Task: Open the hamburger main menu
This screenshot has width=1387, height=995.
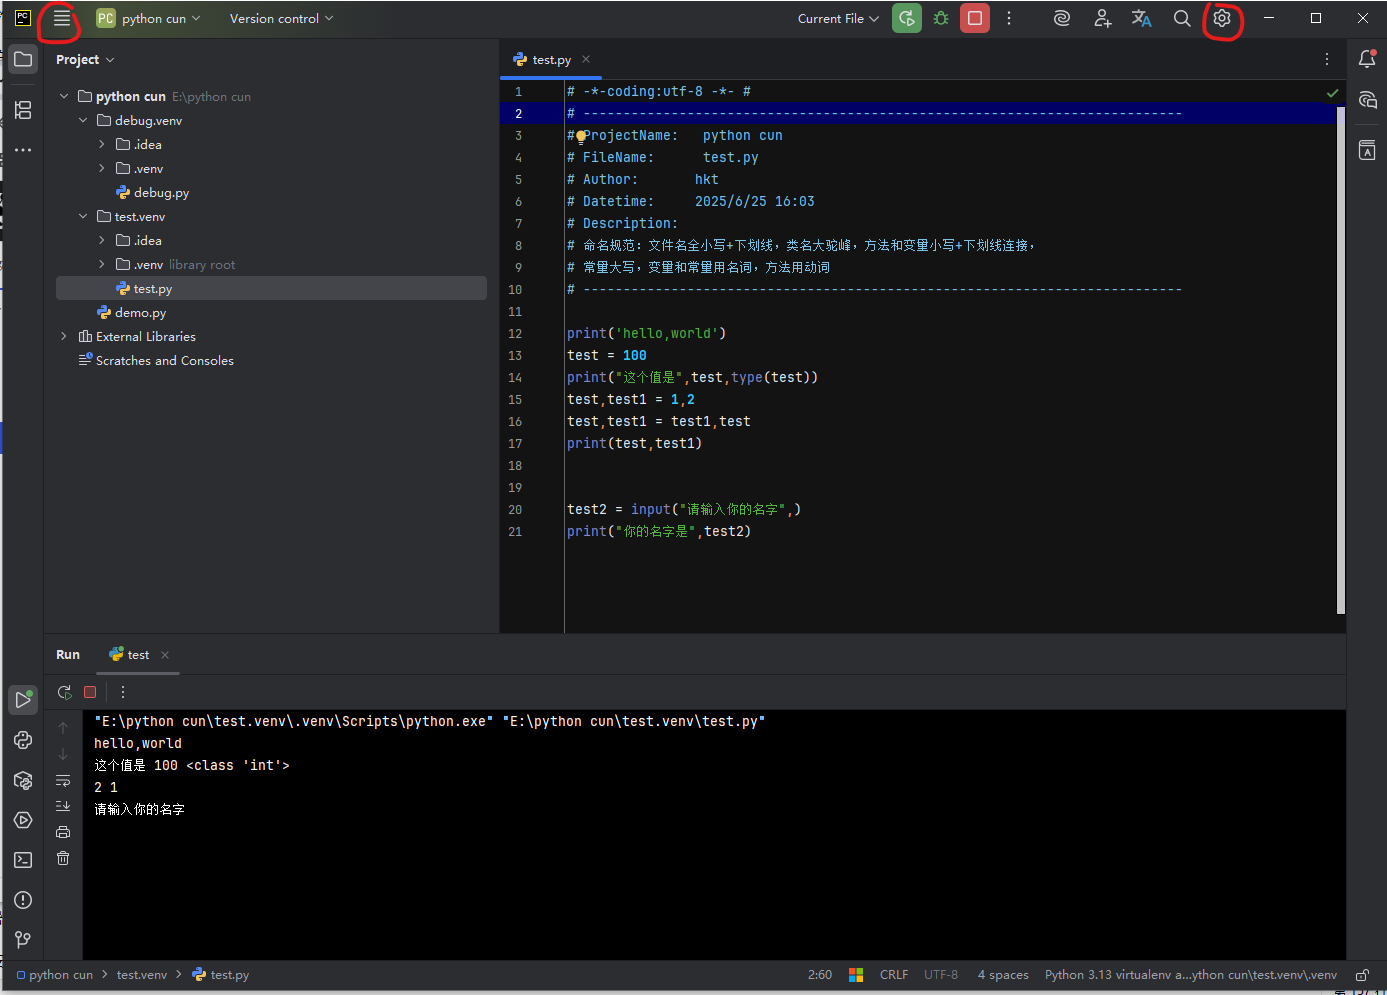Action: (x=61, y=19)
